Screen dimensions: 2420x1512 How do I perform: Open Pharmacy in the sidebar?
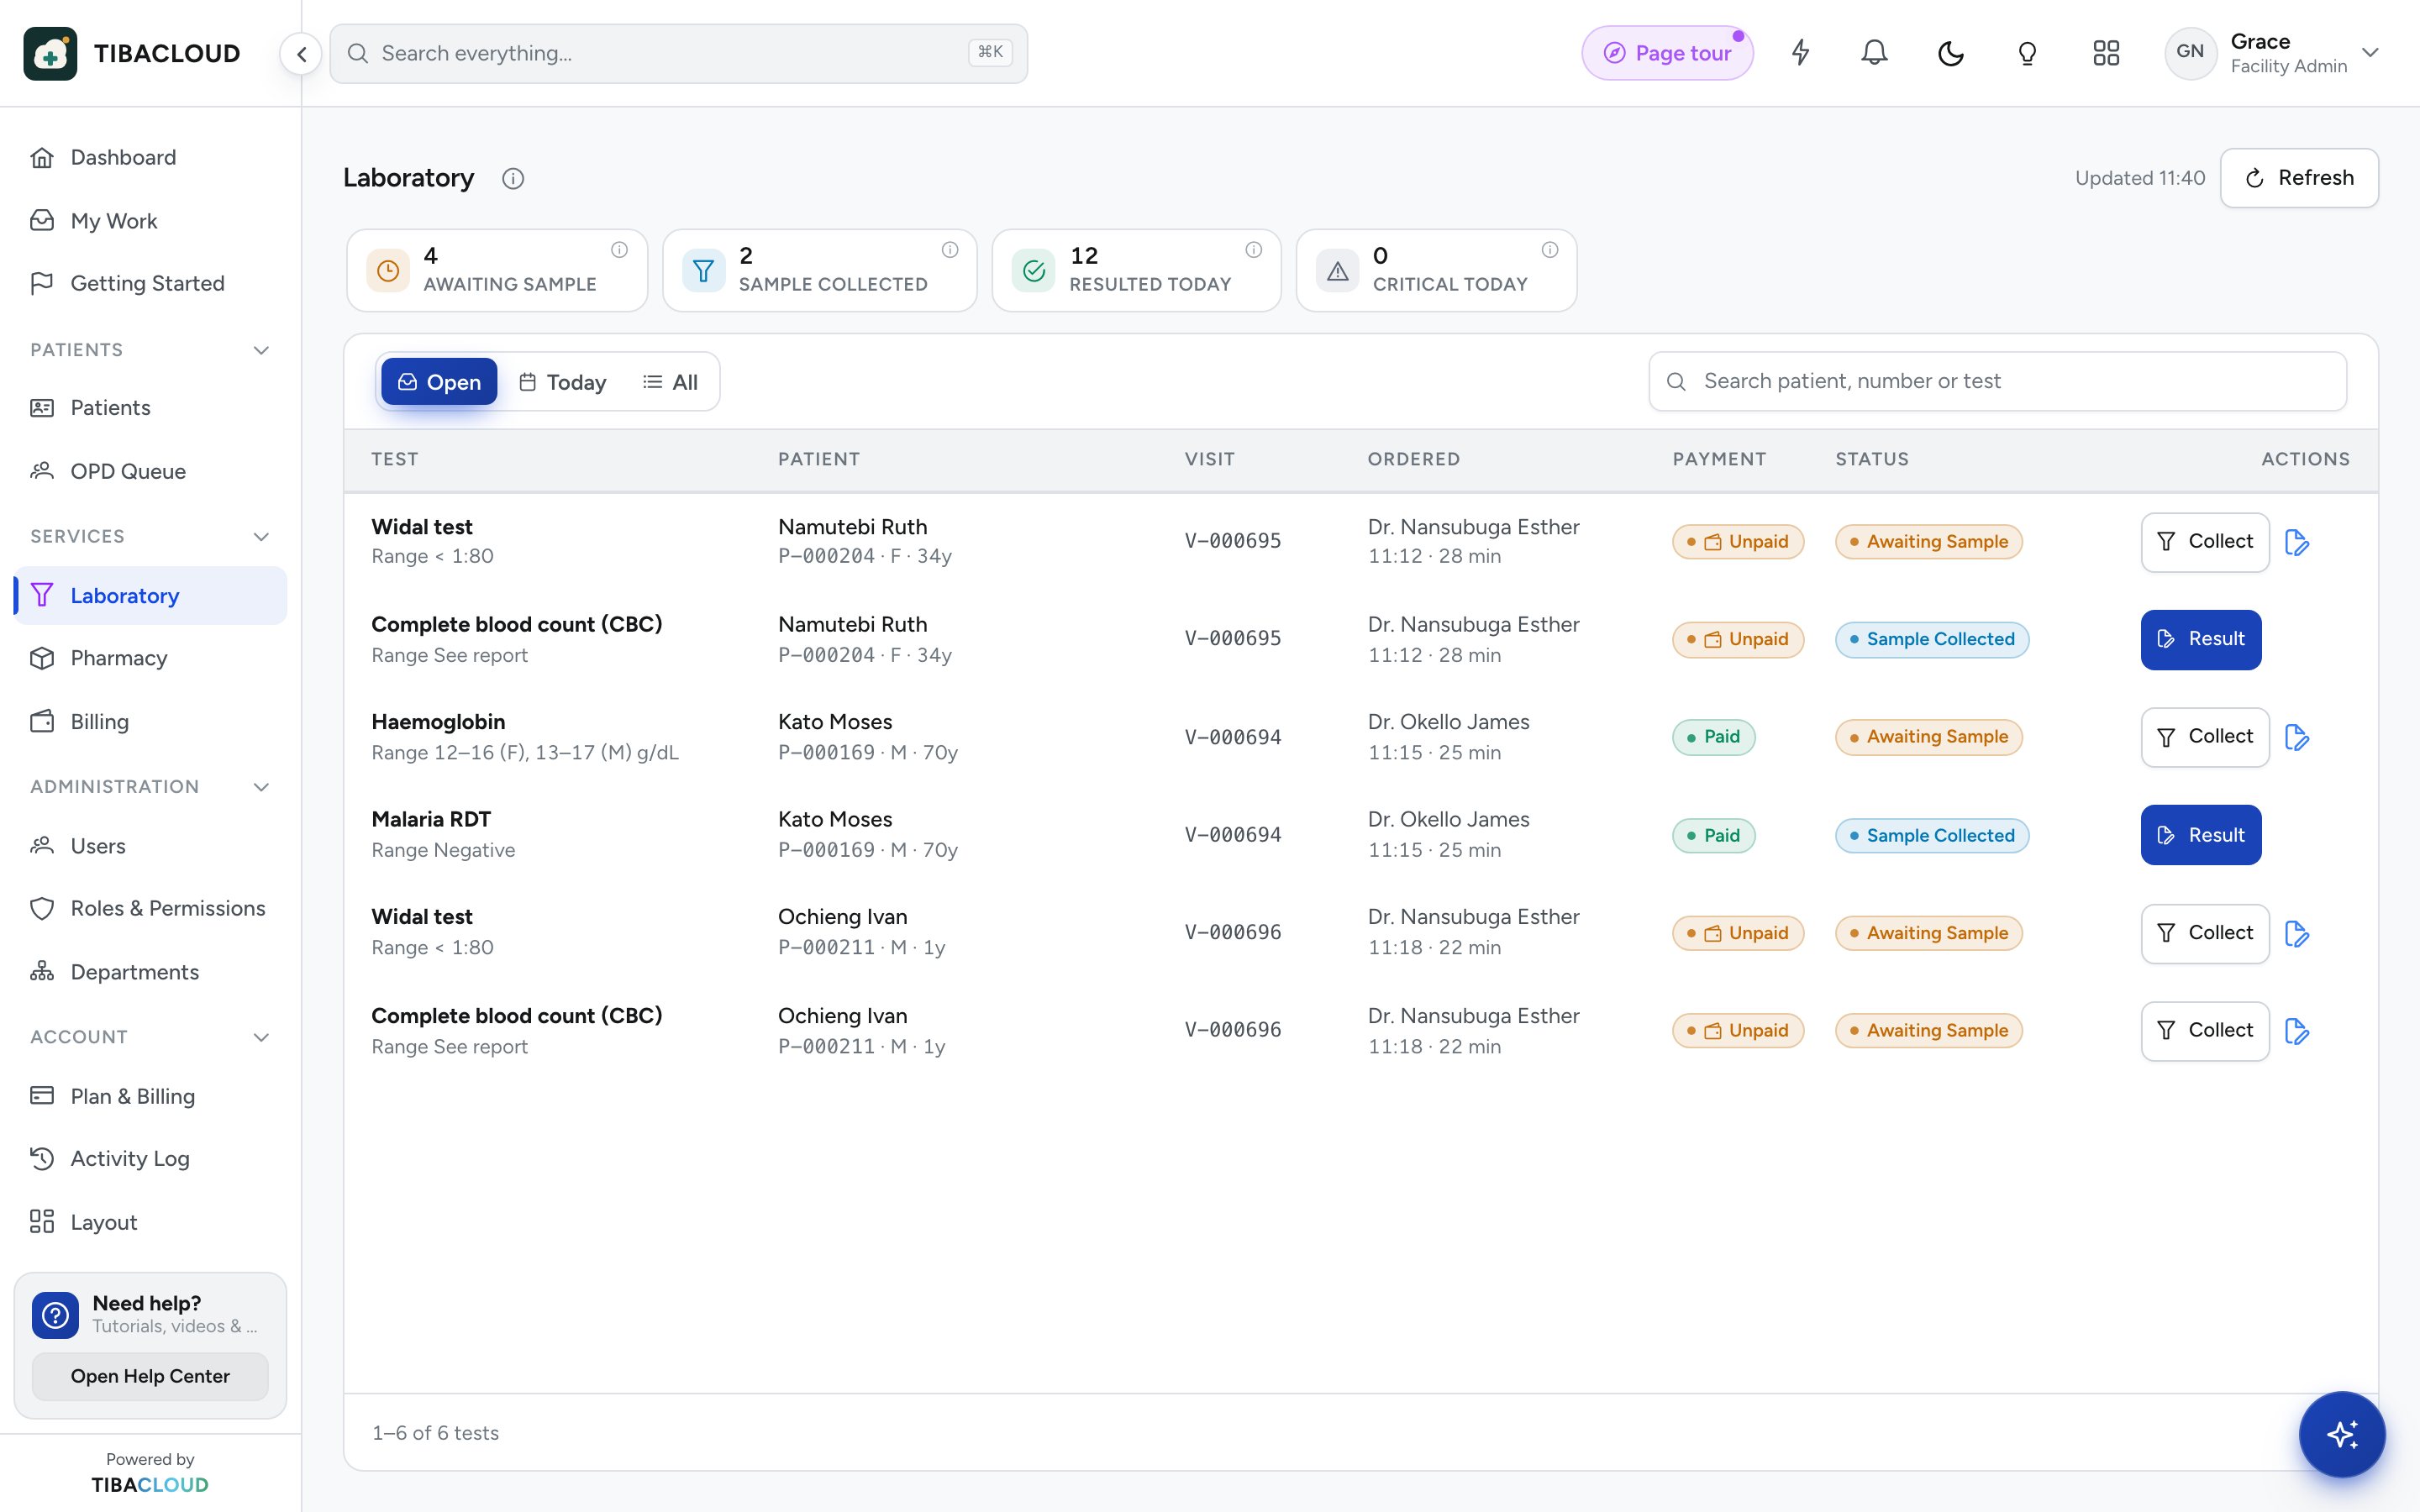(151, 658)
